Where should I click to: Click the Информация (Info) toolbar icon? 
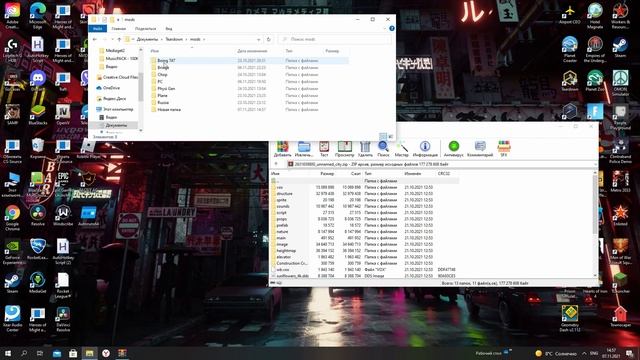coord(425,149)
